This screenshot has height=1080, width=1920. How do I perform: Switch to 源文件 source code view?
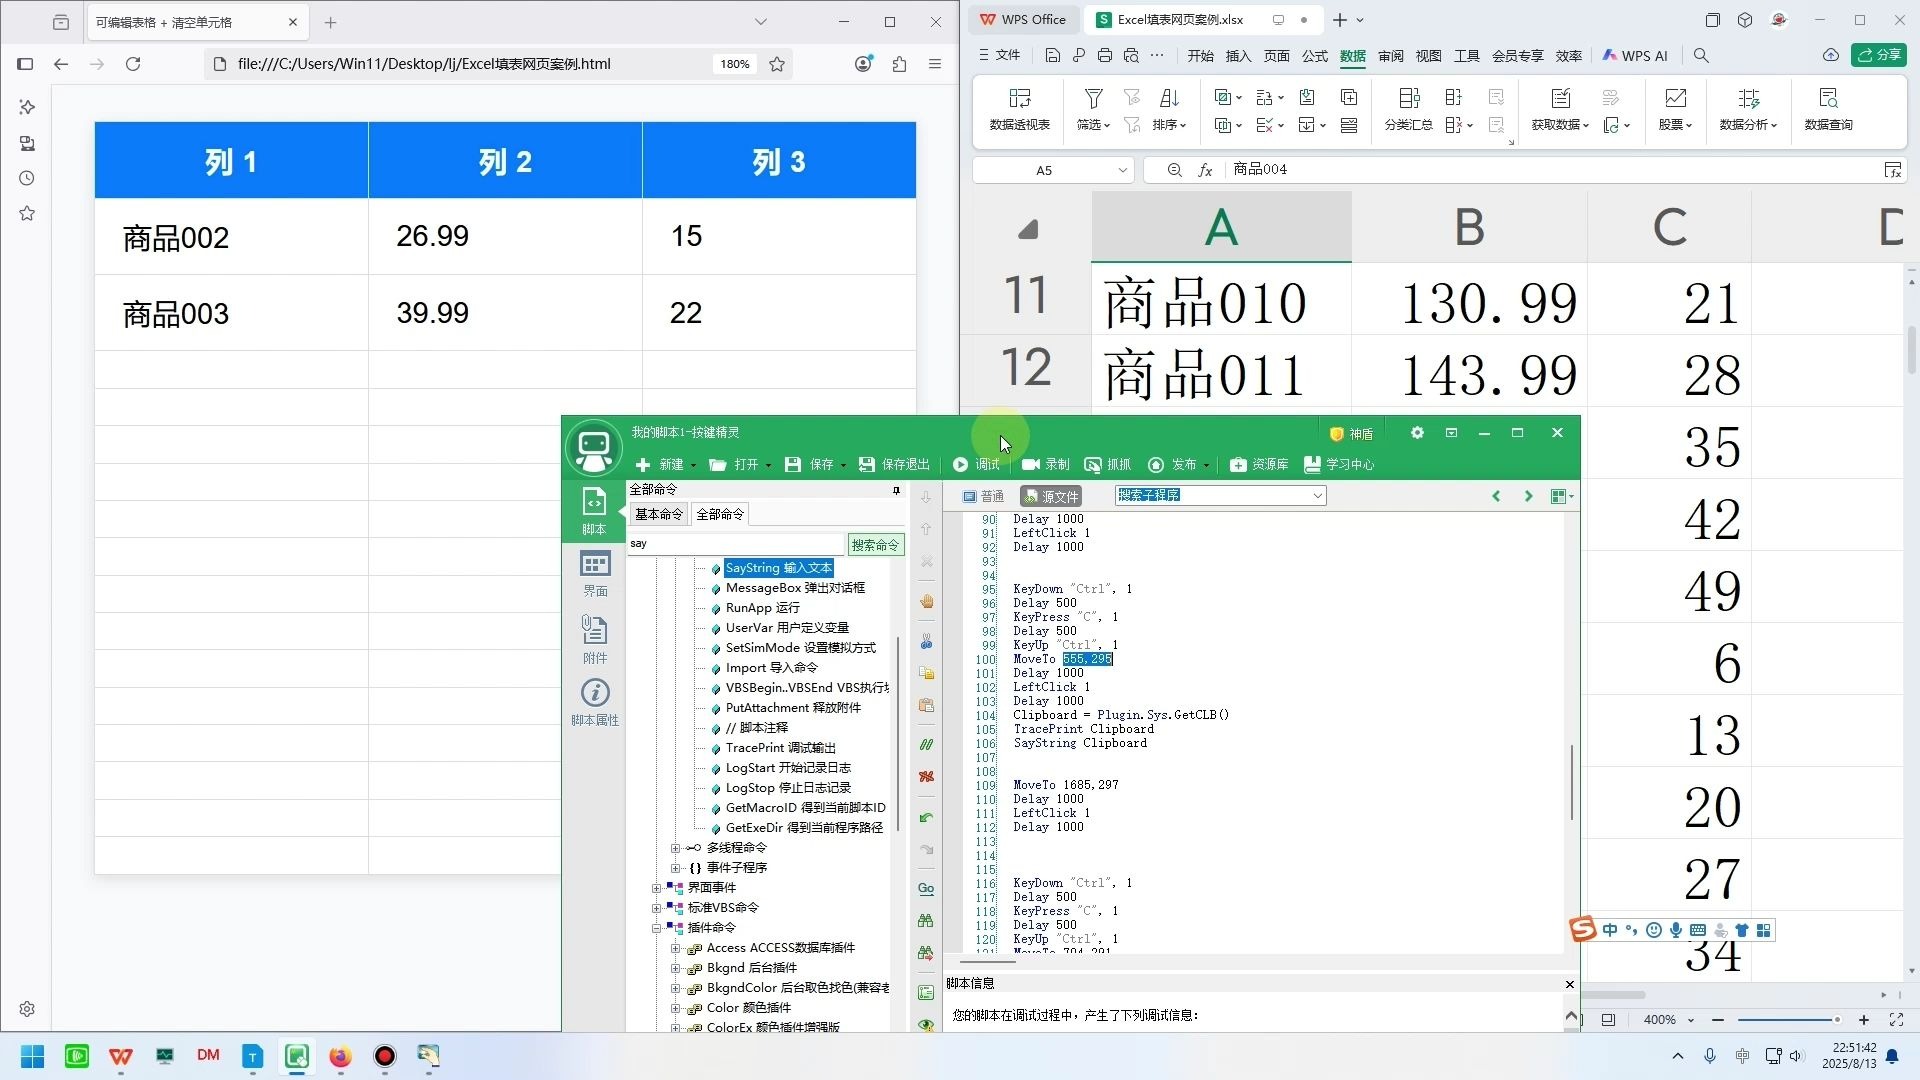pos(1050,496)
